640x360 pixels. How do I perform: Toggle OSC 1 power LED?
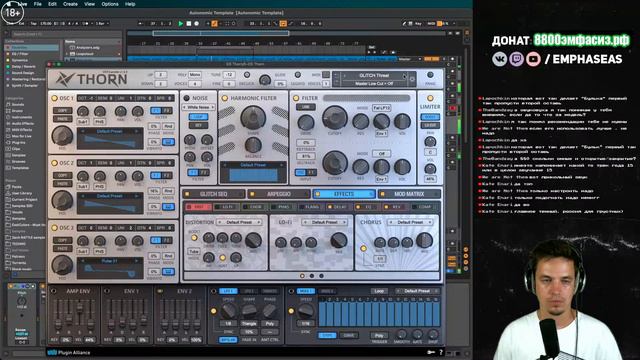54,98
